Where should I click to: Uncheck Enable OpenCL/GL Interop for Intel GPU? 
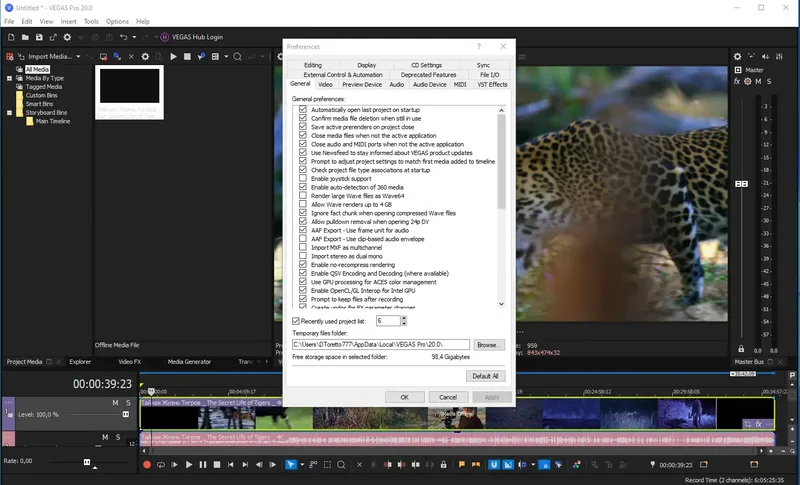coord(303,291)
